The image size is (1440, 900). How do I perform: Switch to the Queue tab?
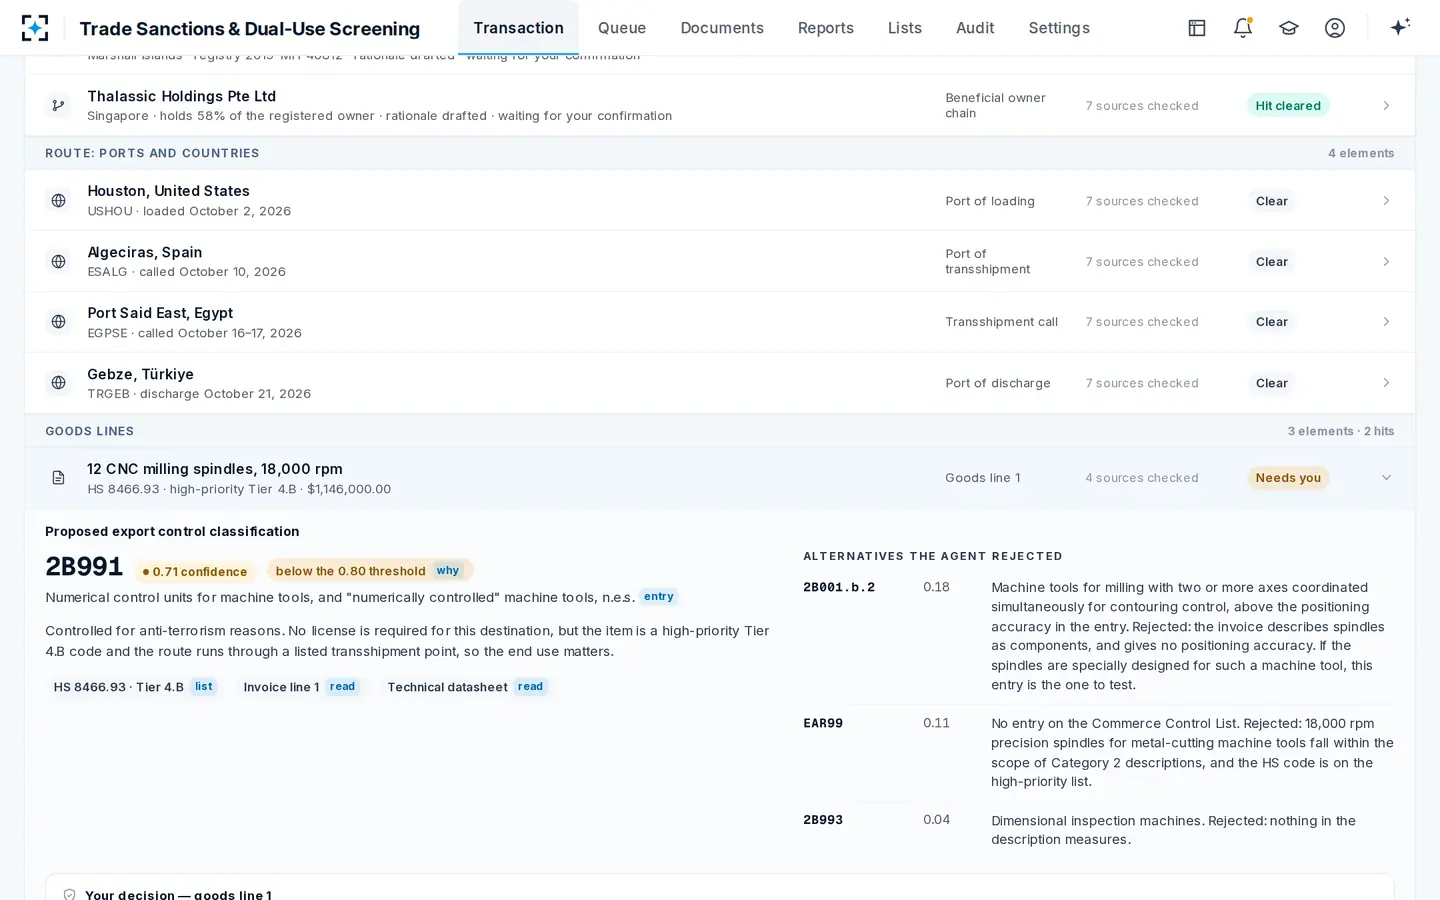point(622,28)
